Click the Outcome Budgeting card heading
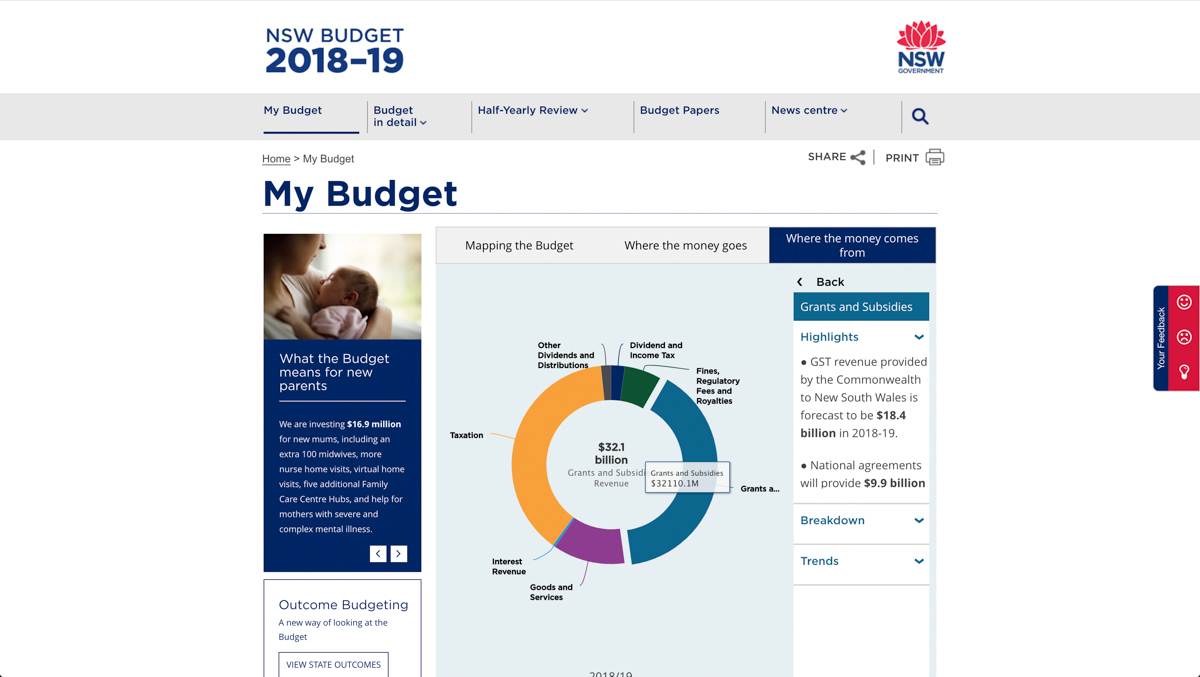 pos(343,605)
